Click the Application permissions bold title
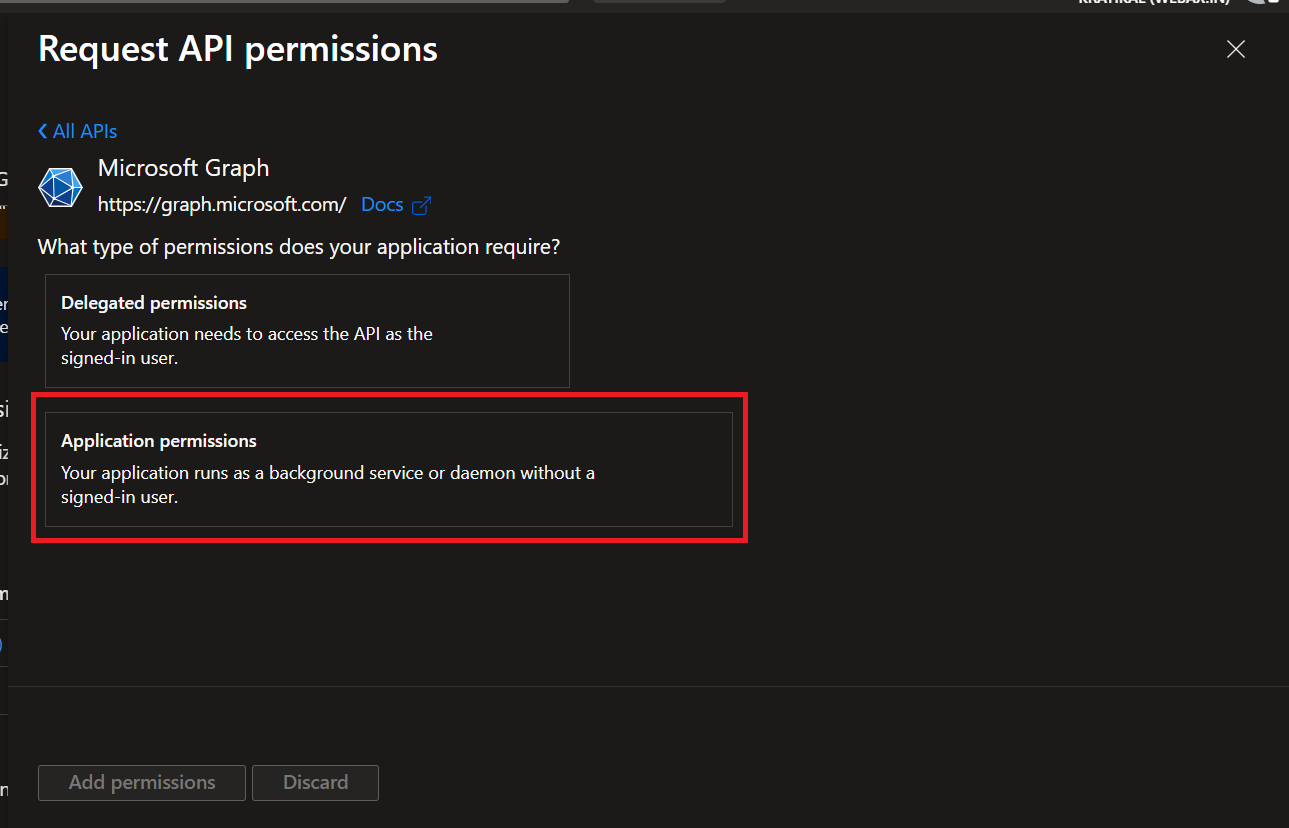 (x=159, y=441)
